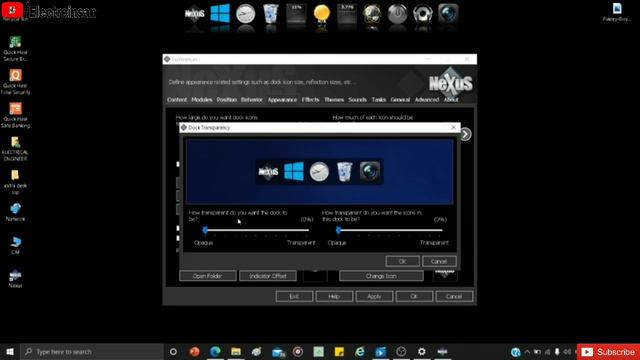
Task: Click the Change Icon button
Action: (x=381, y=276)
